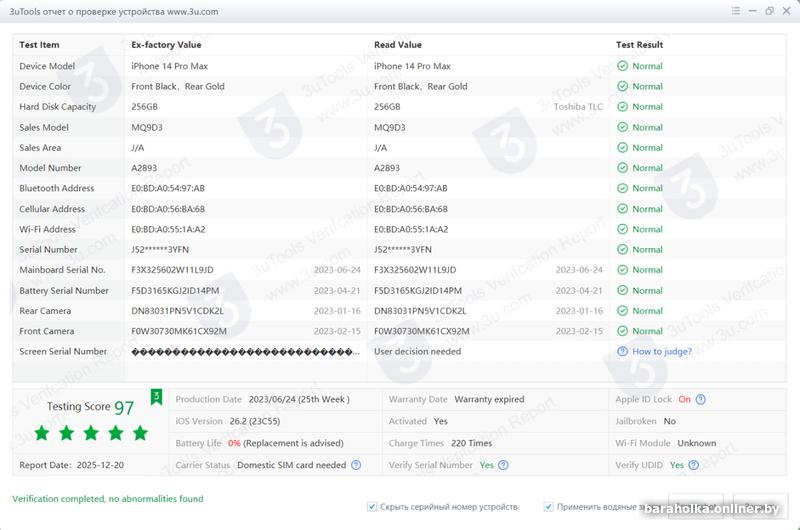The width and height of the screenshot is (800, 530).
Task: Click the question icon for Screen Serial Number
Action: point(622,351)
